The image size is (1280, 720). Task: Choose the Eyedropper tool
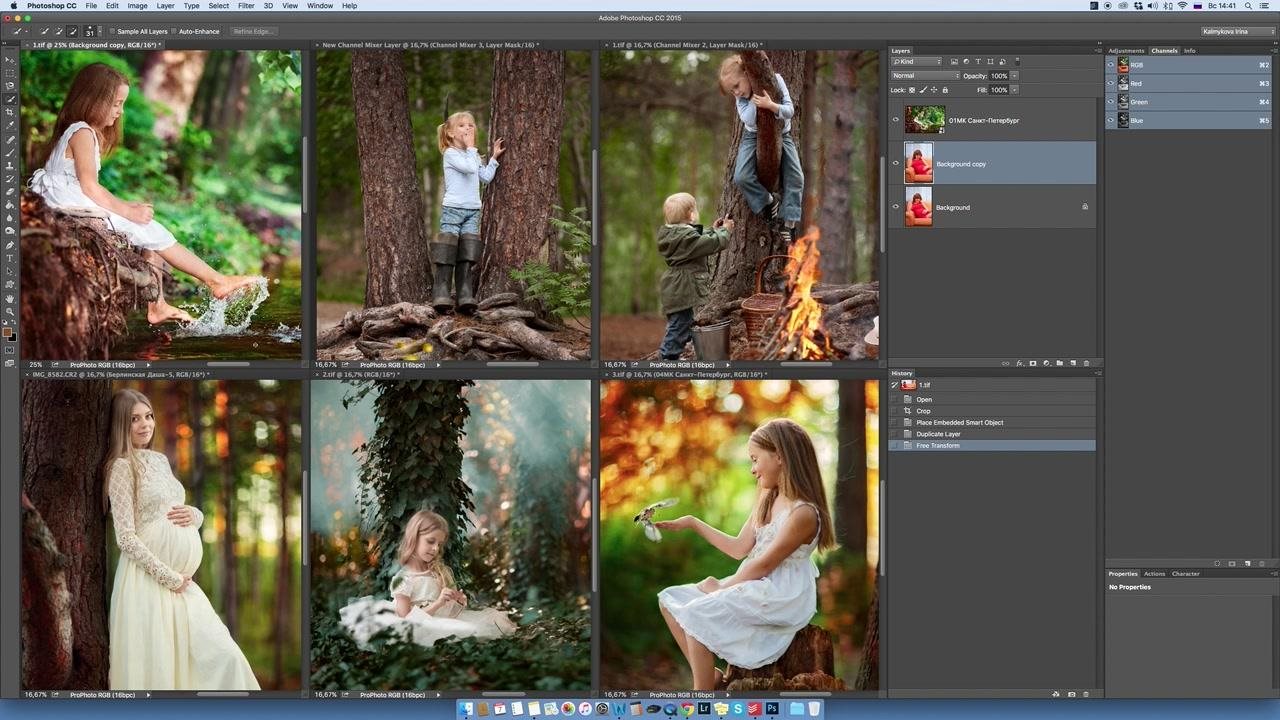(x=10, y=125)
